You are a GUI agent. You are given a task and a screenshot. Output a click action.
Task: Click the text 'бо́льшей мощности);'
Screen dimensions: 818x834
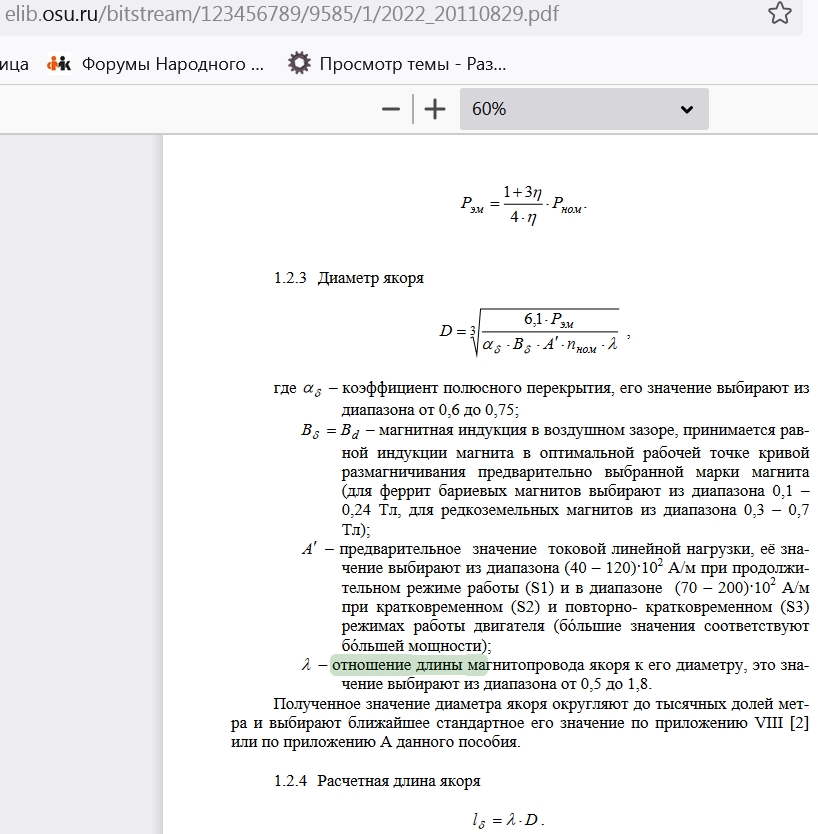click(x=416, y=645)
